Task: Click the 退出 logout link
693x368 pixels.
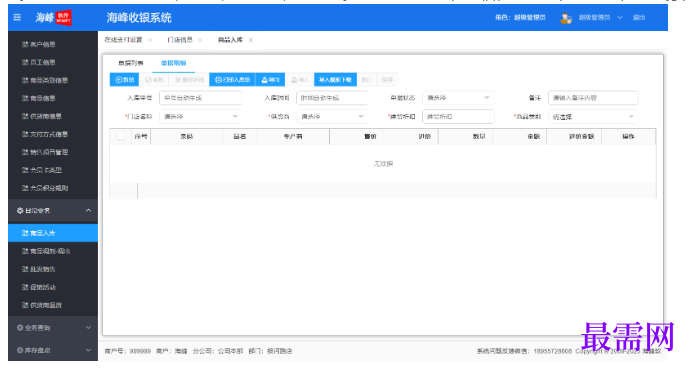Action: click(639, 18)
